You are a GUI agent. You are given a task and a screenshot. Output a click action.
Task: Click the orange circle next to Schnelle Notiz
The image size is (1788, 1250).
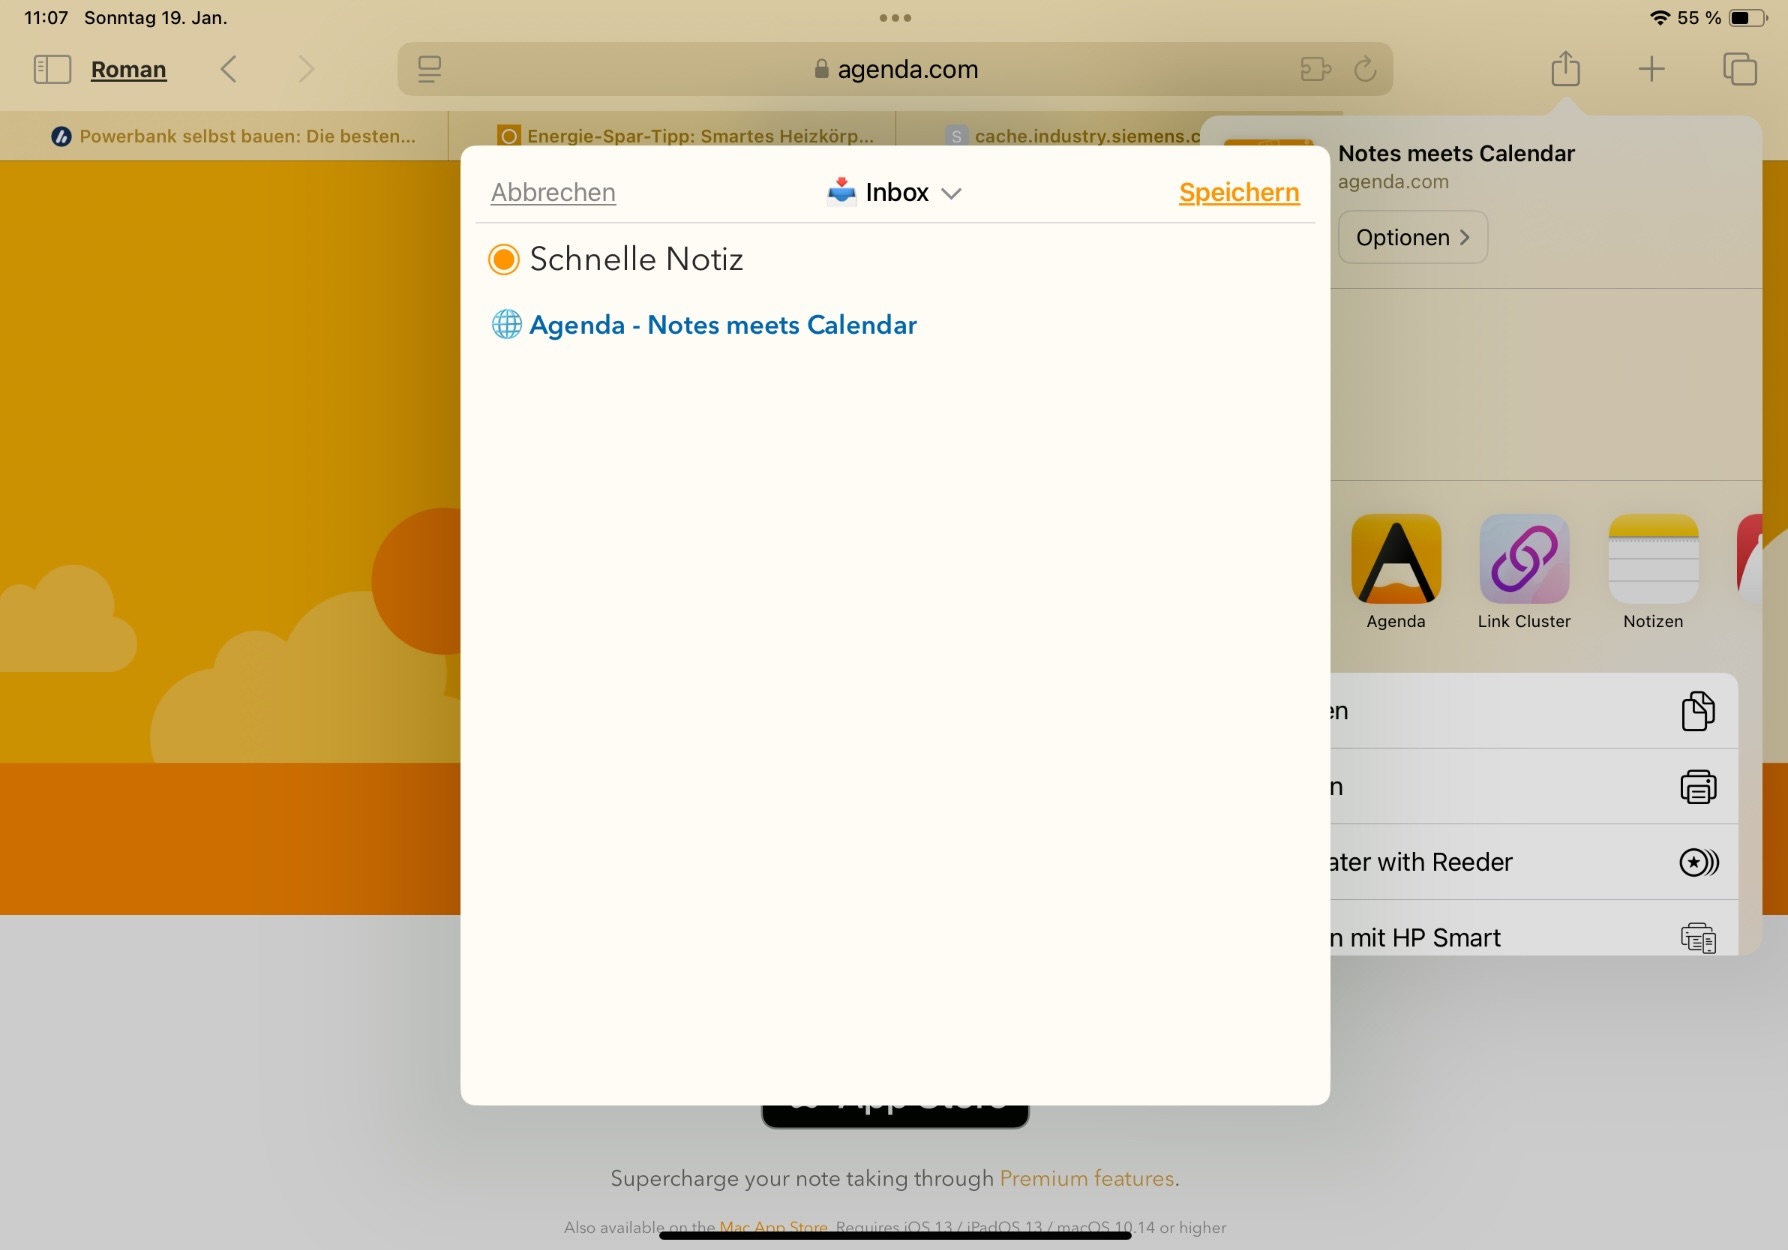pyautogui.click(x=503, y=259)
